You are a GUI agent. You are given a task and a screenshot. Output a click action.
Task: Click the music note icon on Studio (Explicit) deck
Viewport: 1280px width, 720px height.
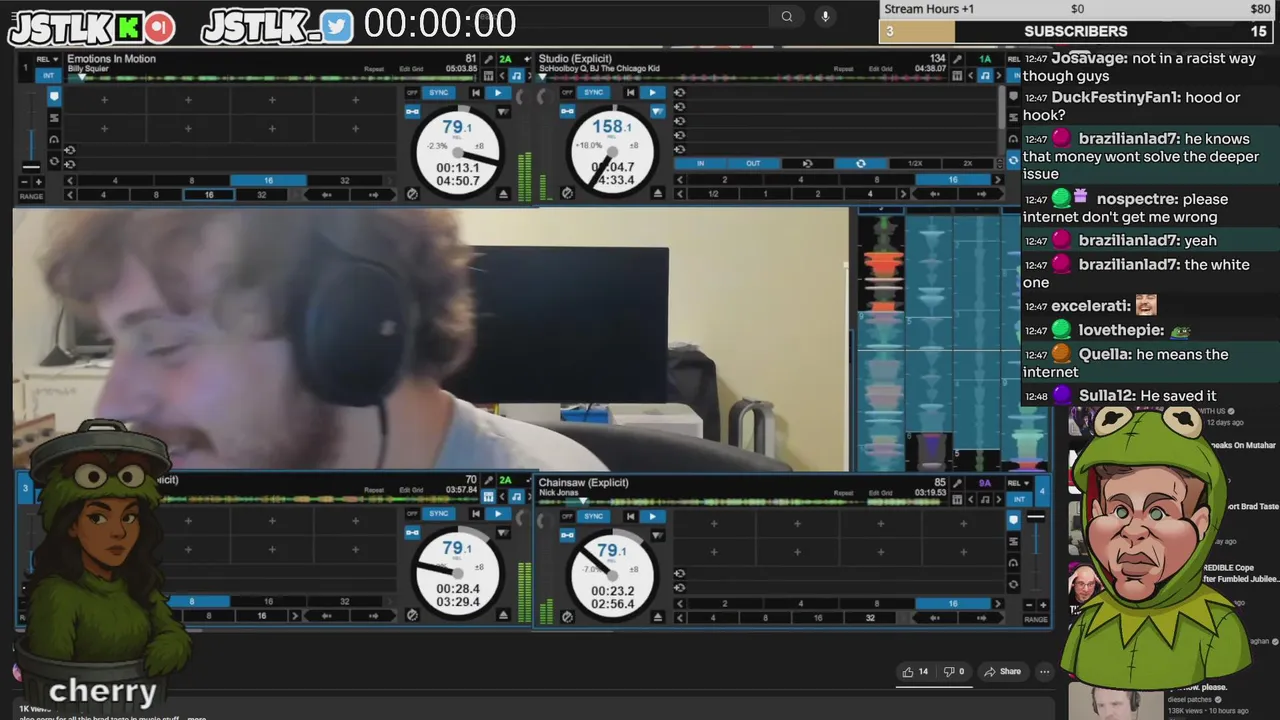point(985,76)
